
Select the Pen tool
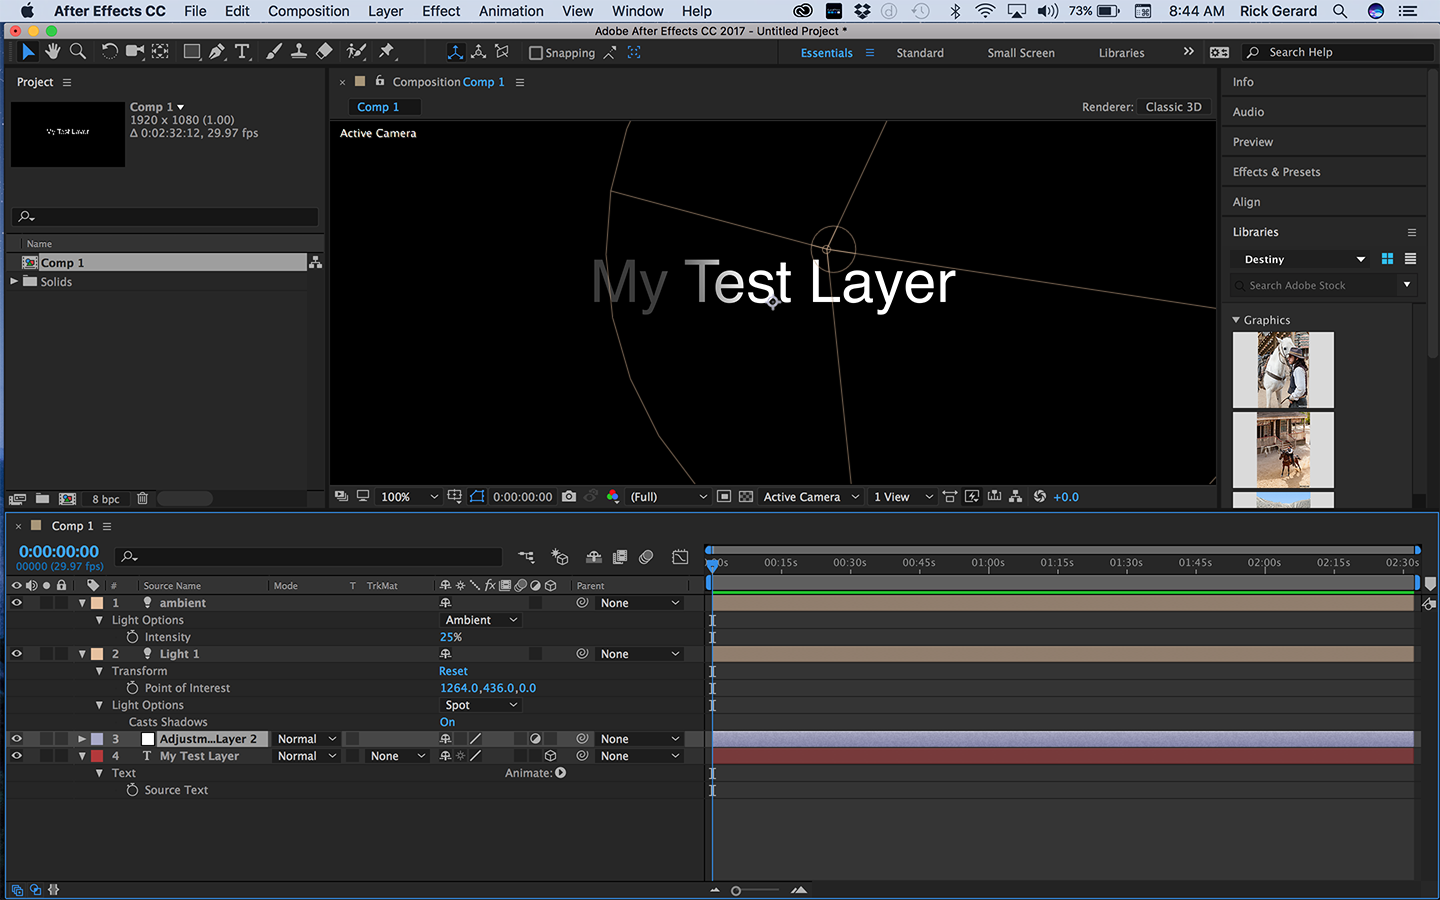tap(217, 52)
